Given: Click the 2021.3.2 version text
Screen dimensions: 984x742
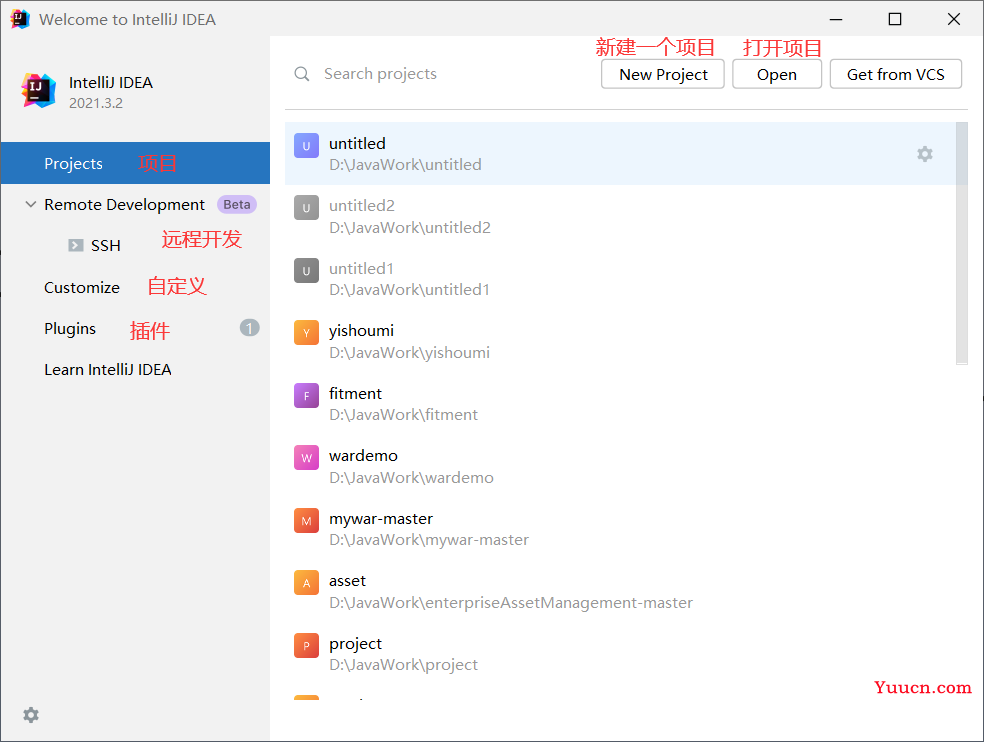Looking at the screenshot, I should coord(95,103).
